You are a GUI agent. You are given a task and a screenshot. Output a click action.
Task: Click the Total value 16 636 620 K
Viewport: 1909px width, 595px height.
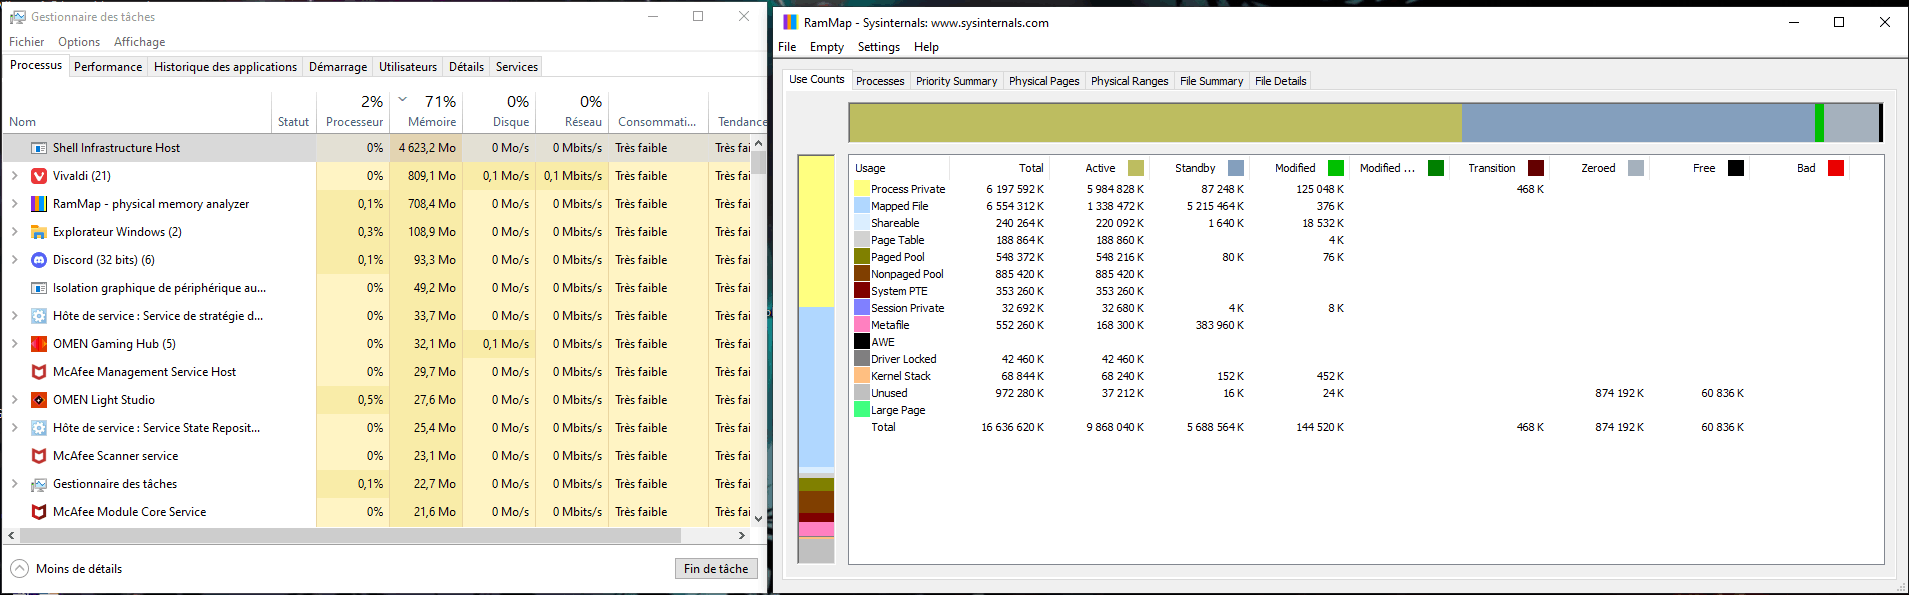[1012, 427]
